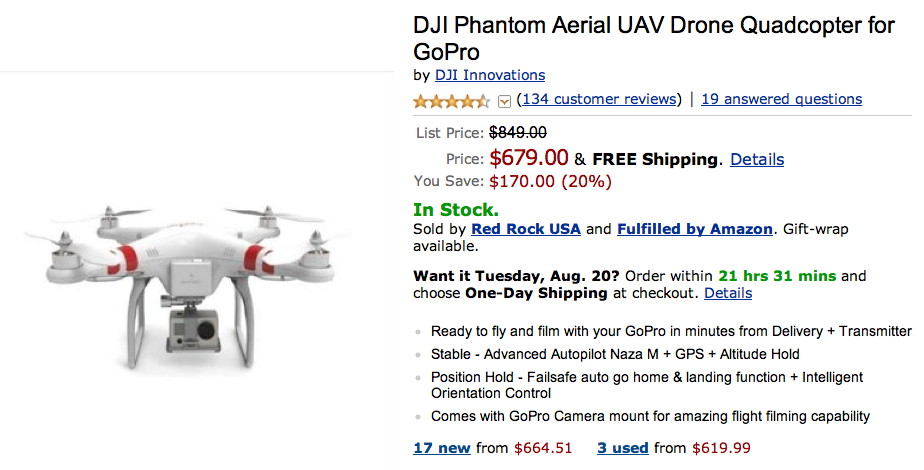
Task: Visit the Red Rock USA seller page
Action: (526, 229)
